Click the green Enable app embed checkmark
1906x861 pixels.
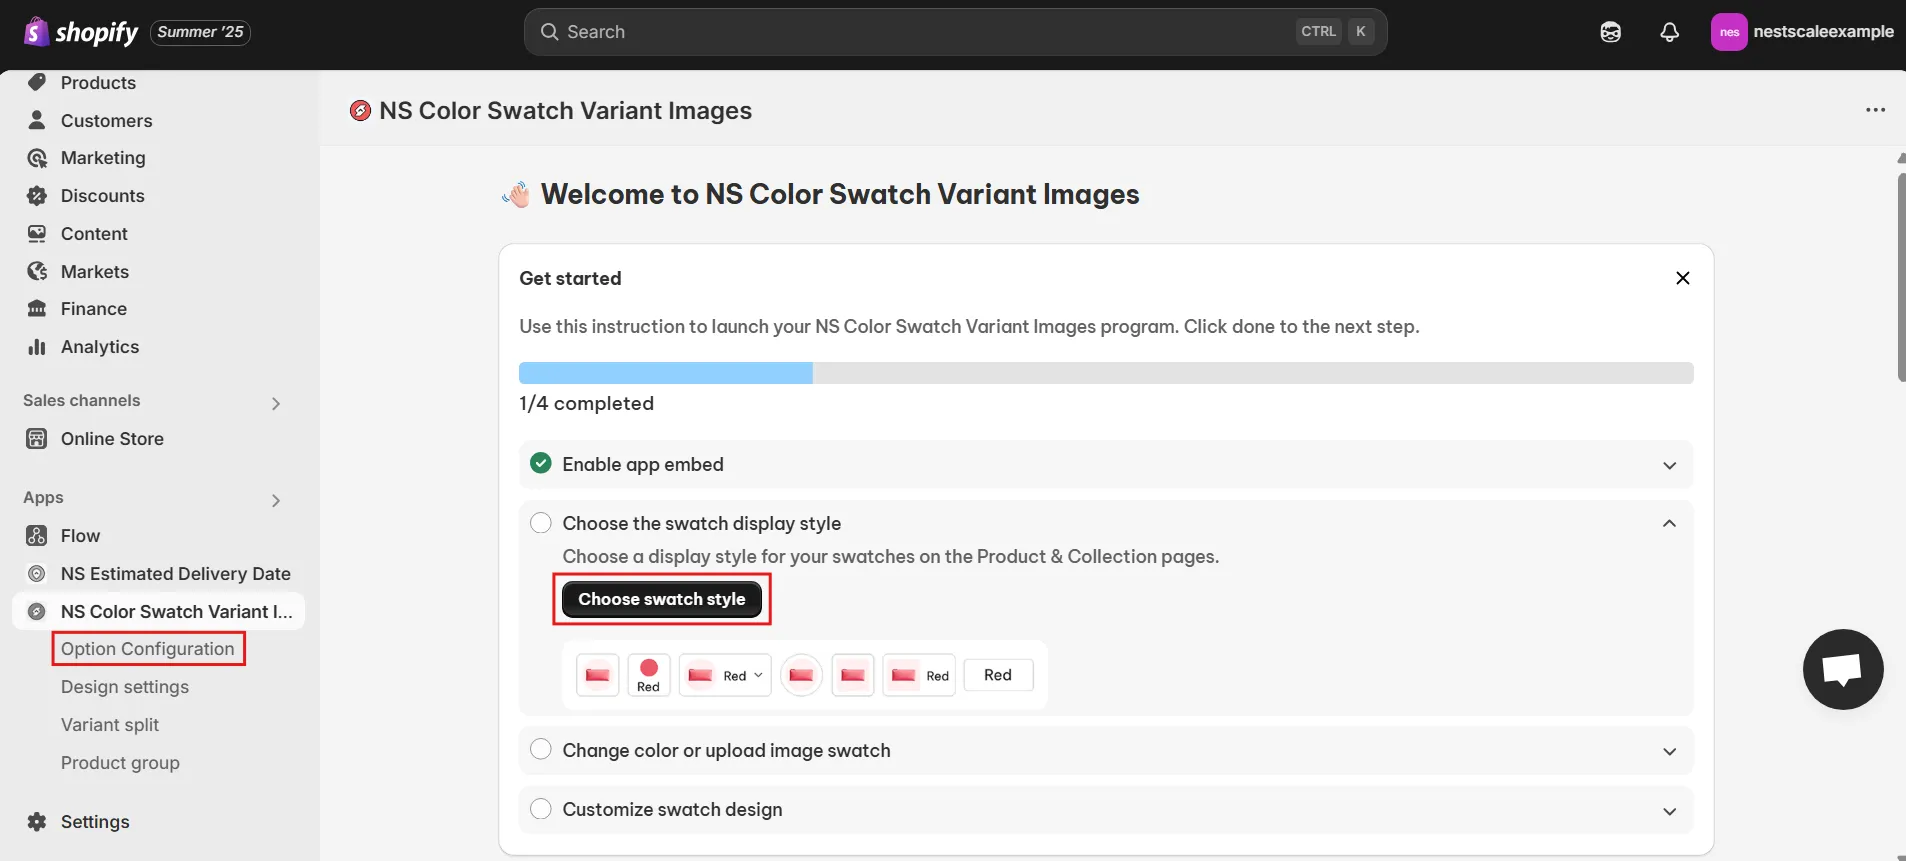541,463
